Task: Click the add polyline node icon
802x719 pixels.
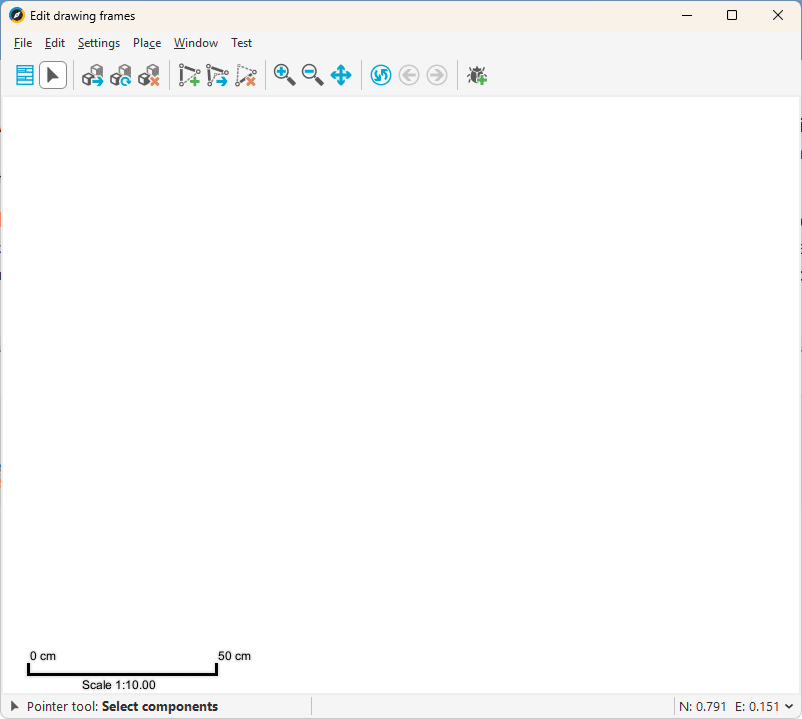Action: (x=189, y=75)
